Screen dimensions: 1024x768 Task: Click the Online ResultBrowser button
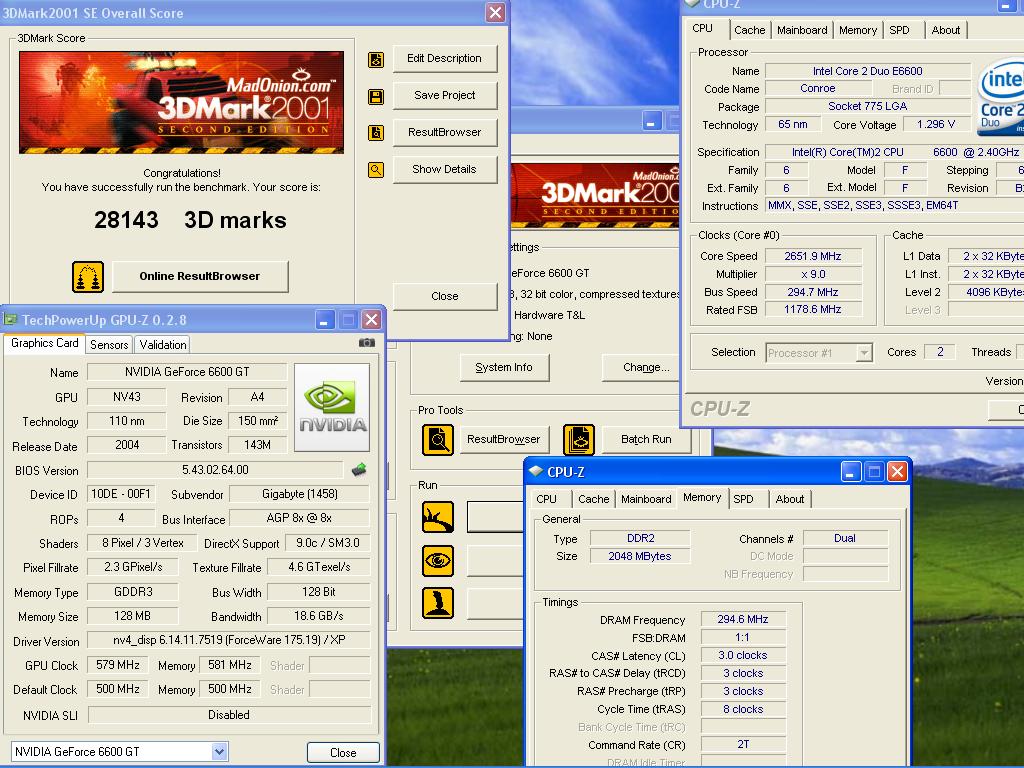point(200,276)
